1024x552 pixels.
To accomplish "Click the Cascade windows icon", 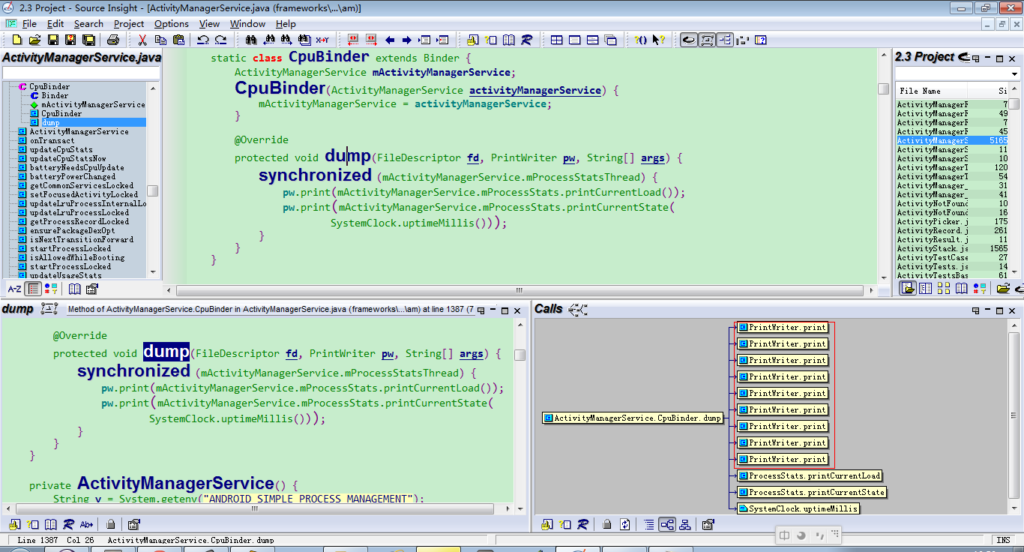I will point(611,40).
